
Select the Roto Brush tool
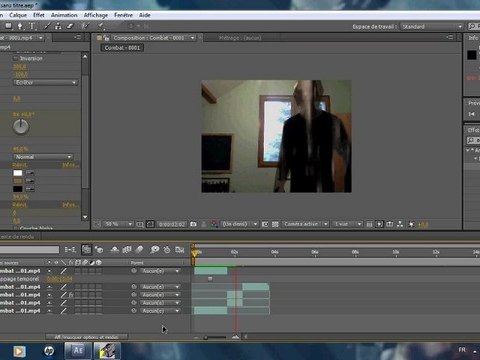coord(85,26)
